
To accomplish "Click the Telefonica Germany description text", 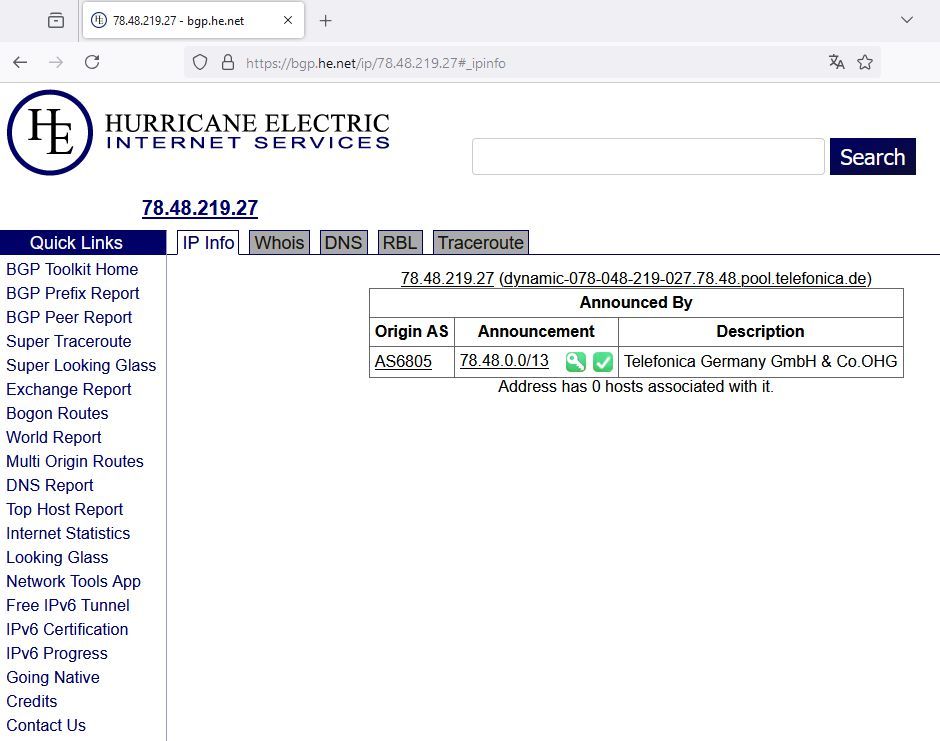I will 760,362.
